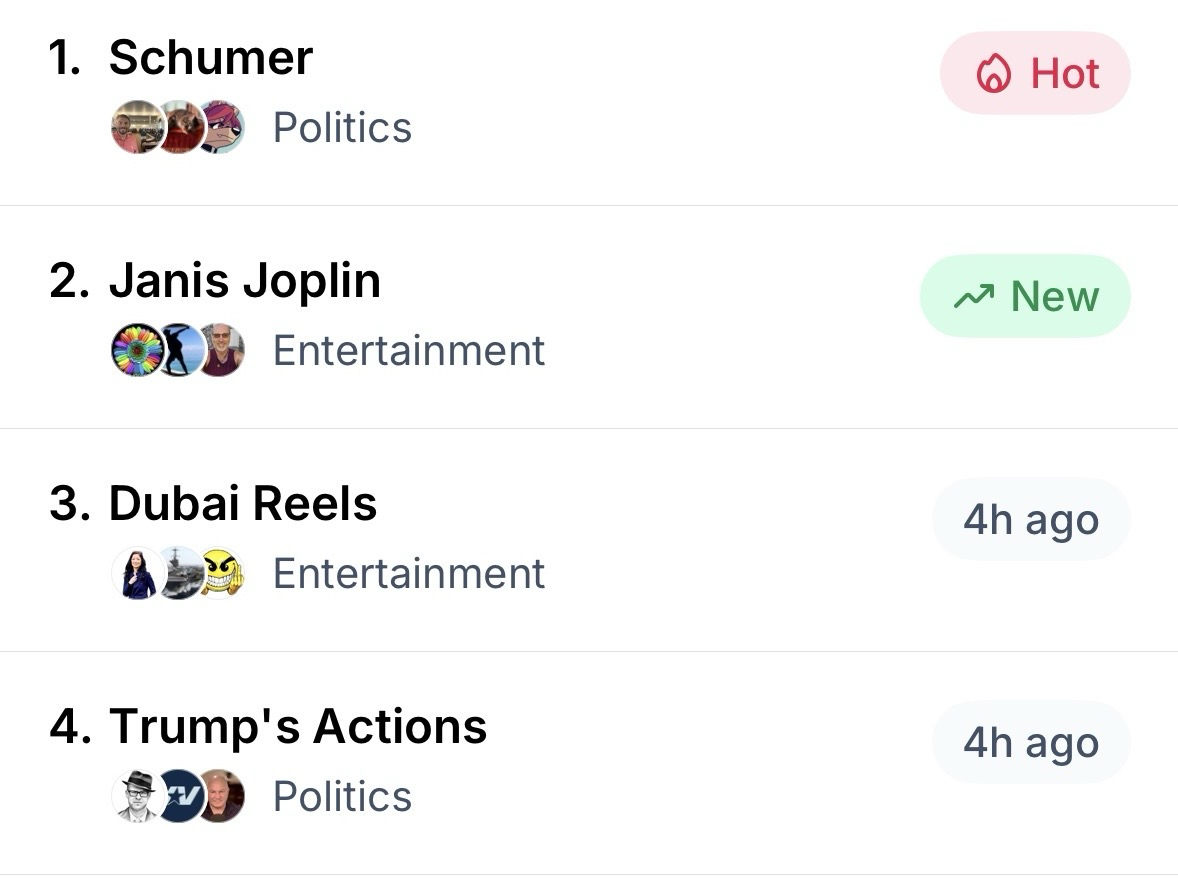
Task: Click the Entertainment label under Dubai Reels
Action: 409,574
